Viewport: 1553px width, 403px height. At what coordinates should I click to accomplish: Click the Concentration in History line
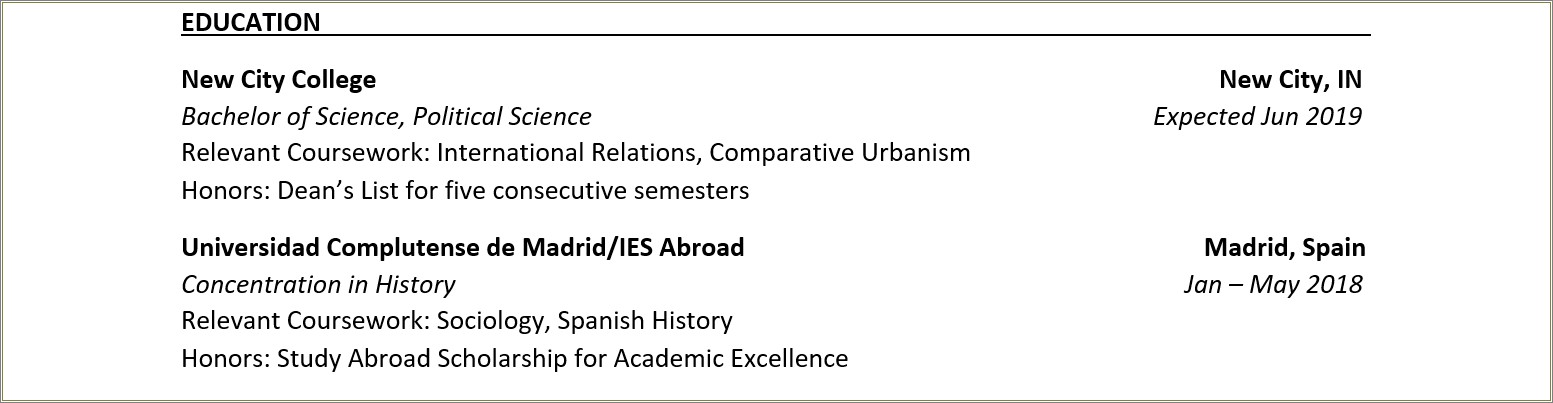pyautogui.click(x=318, y=285)
